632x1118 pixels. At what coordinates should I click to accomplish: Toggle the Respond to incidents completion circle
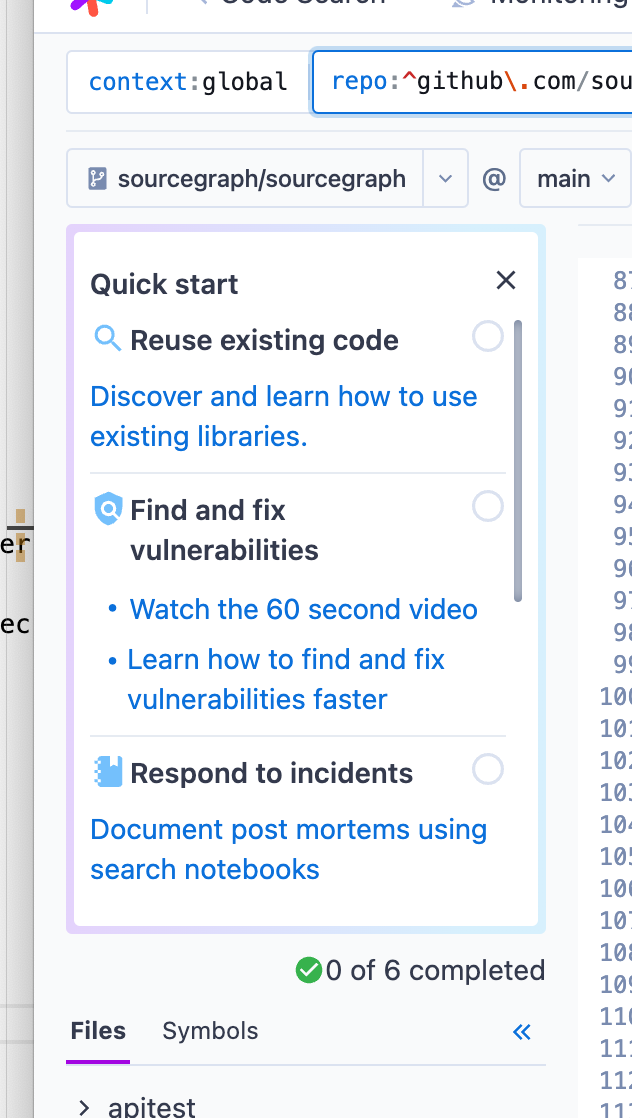coord(488,770)
